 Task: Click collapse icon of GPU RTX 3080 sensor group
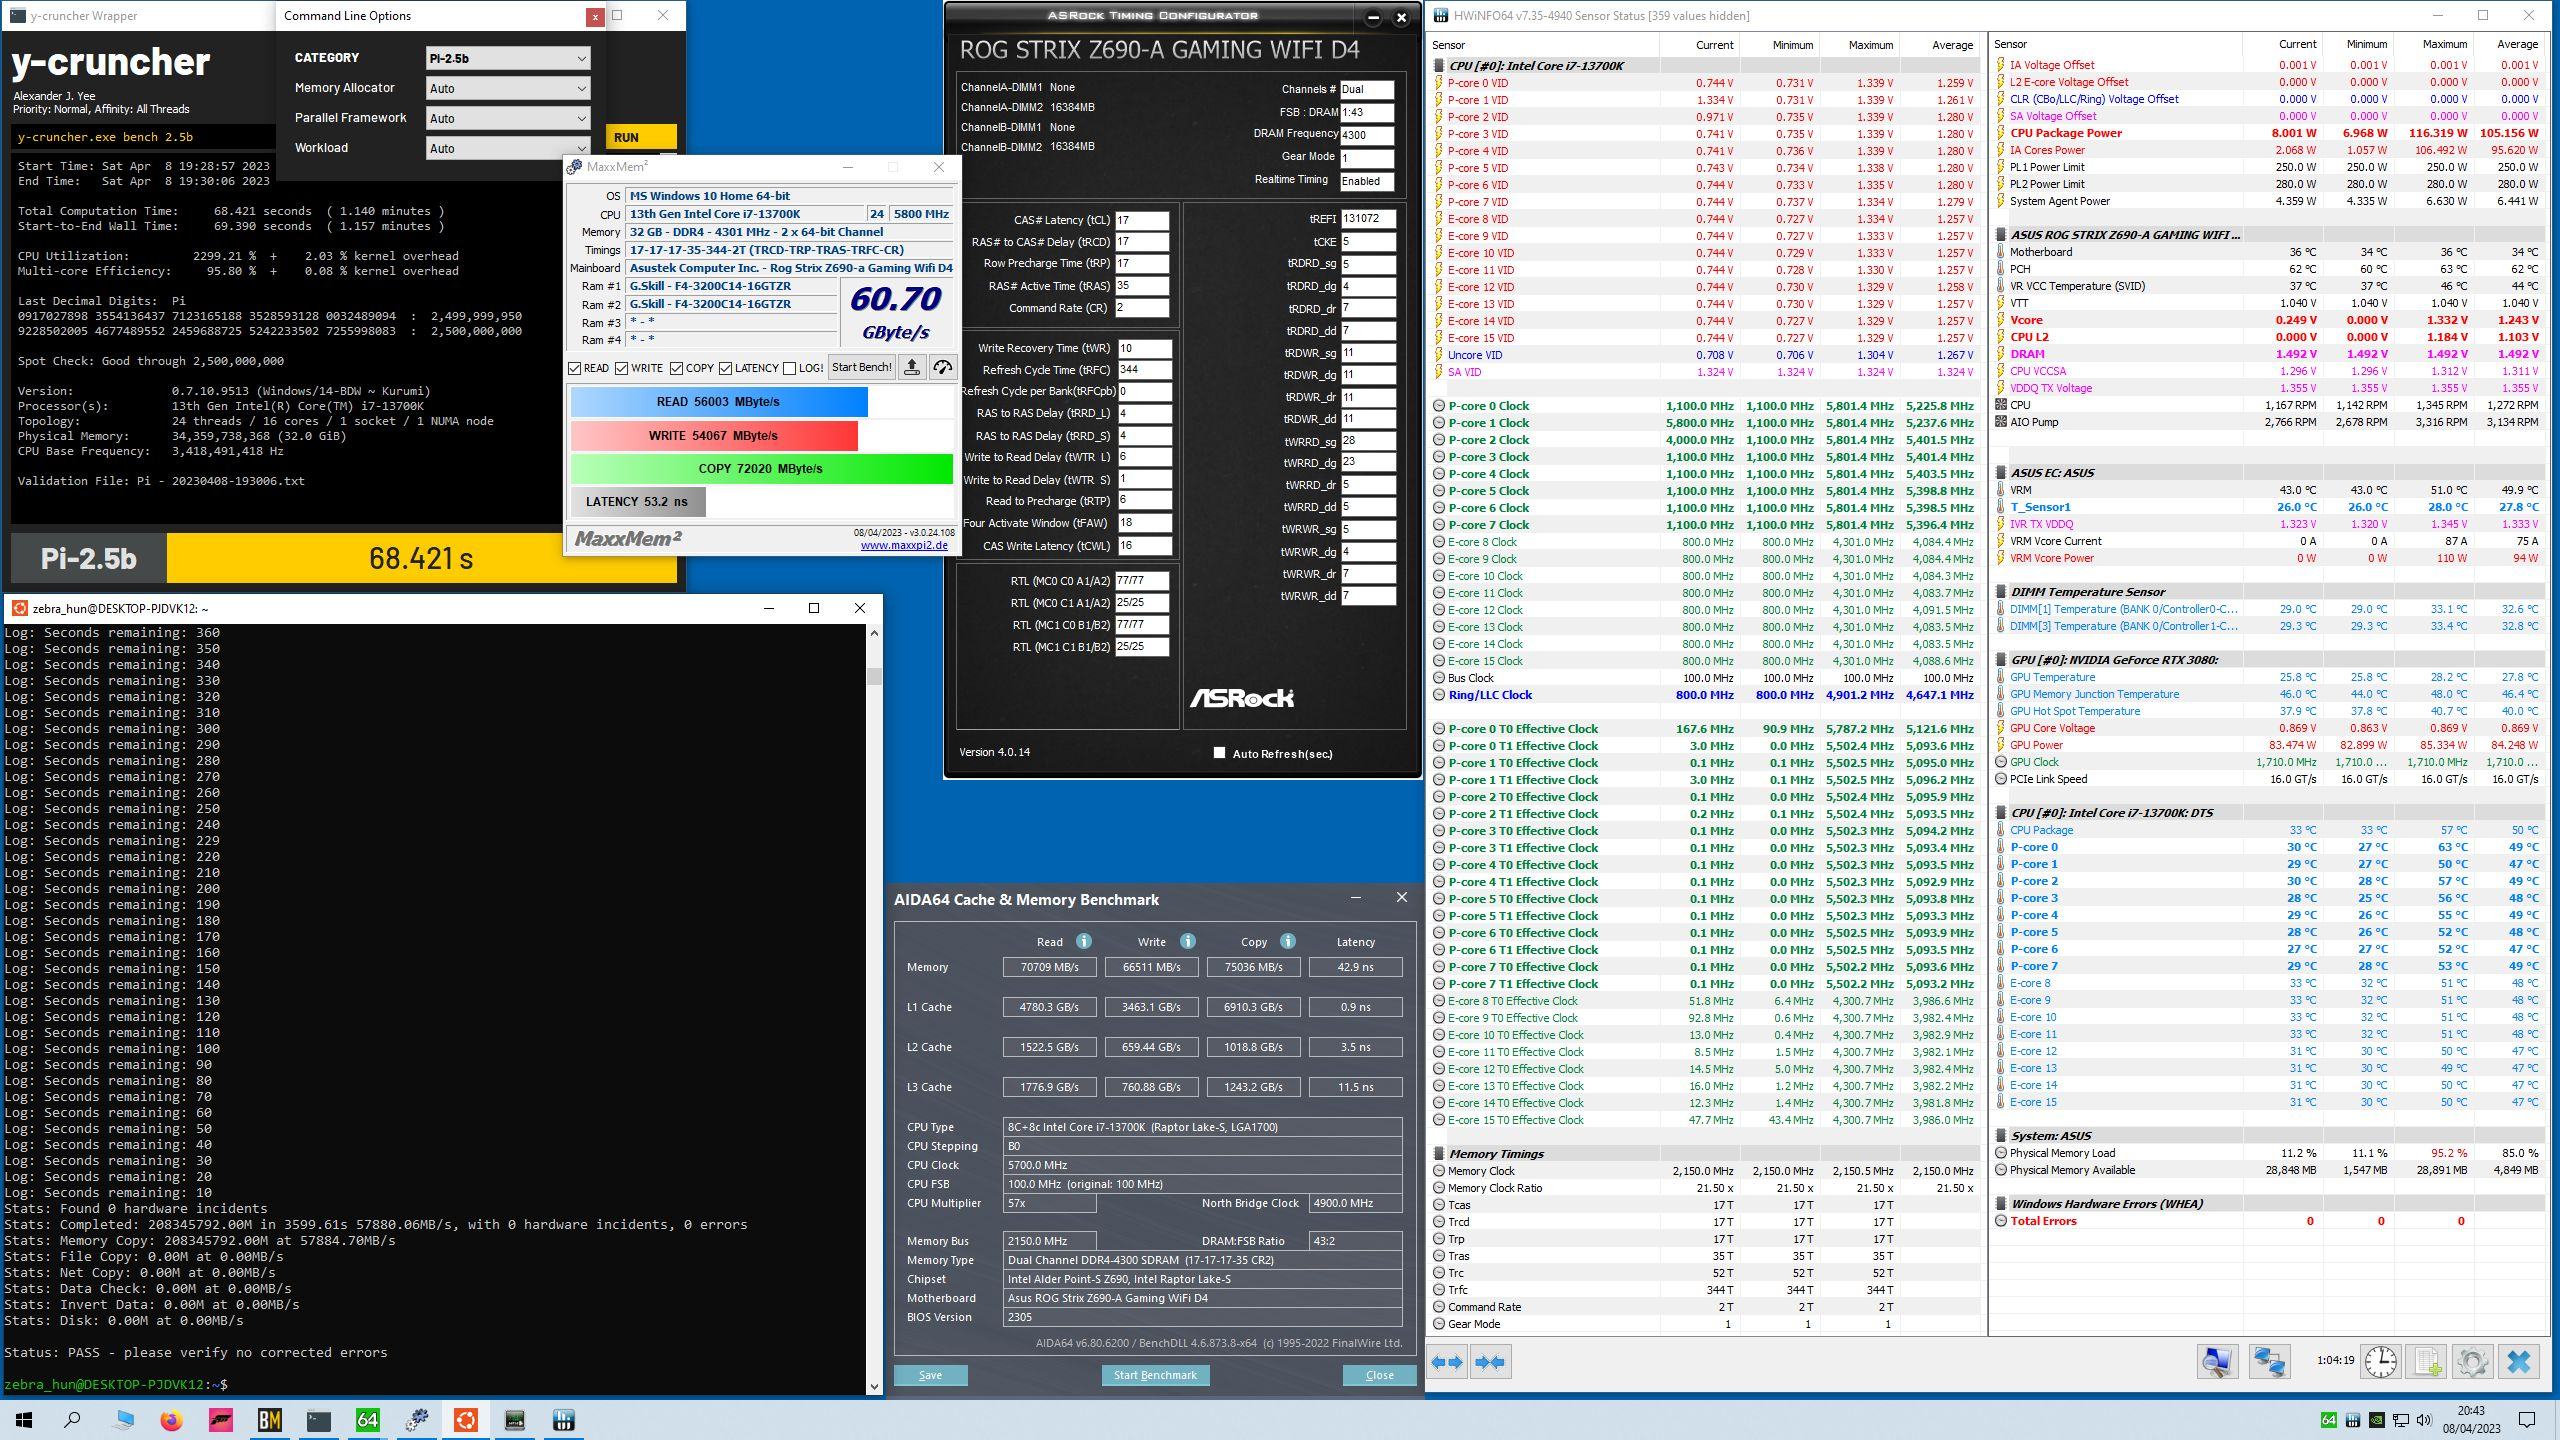pos(2001,660)
